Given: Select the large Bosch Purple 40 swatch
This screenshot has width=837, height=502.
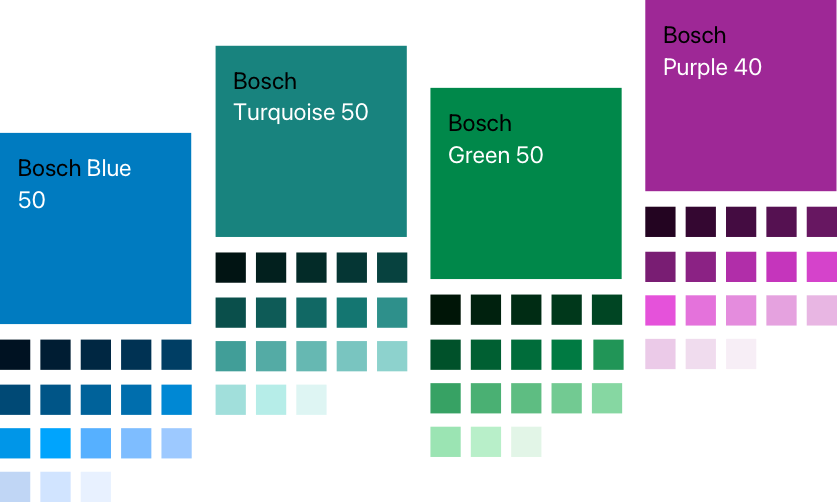Looking at the screenshot, I should coord(741,96).
